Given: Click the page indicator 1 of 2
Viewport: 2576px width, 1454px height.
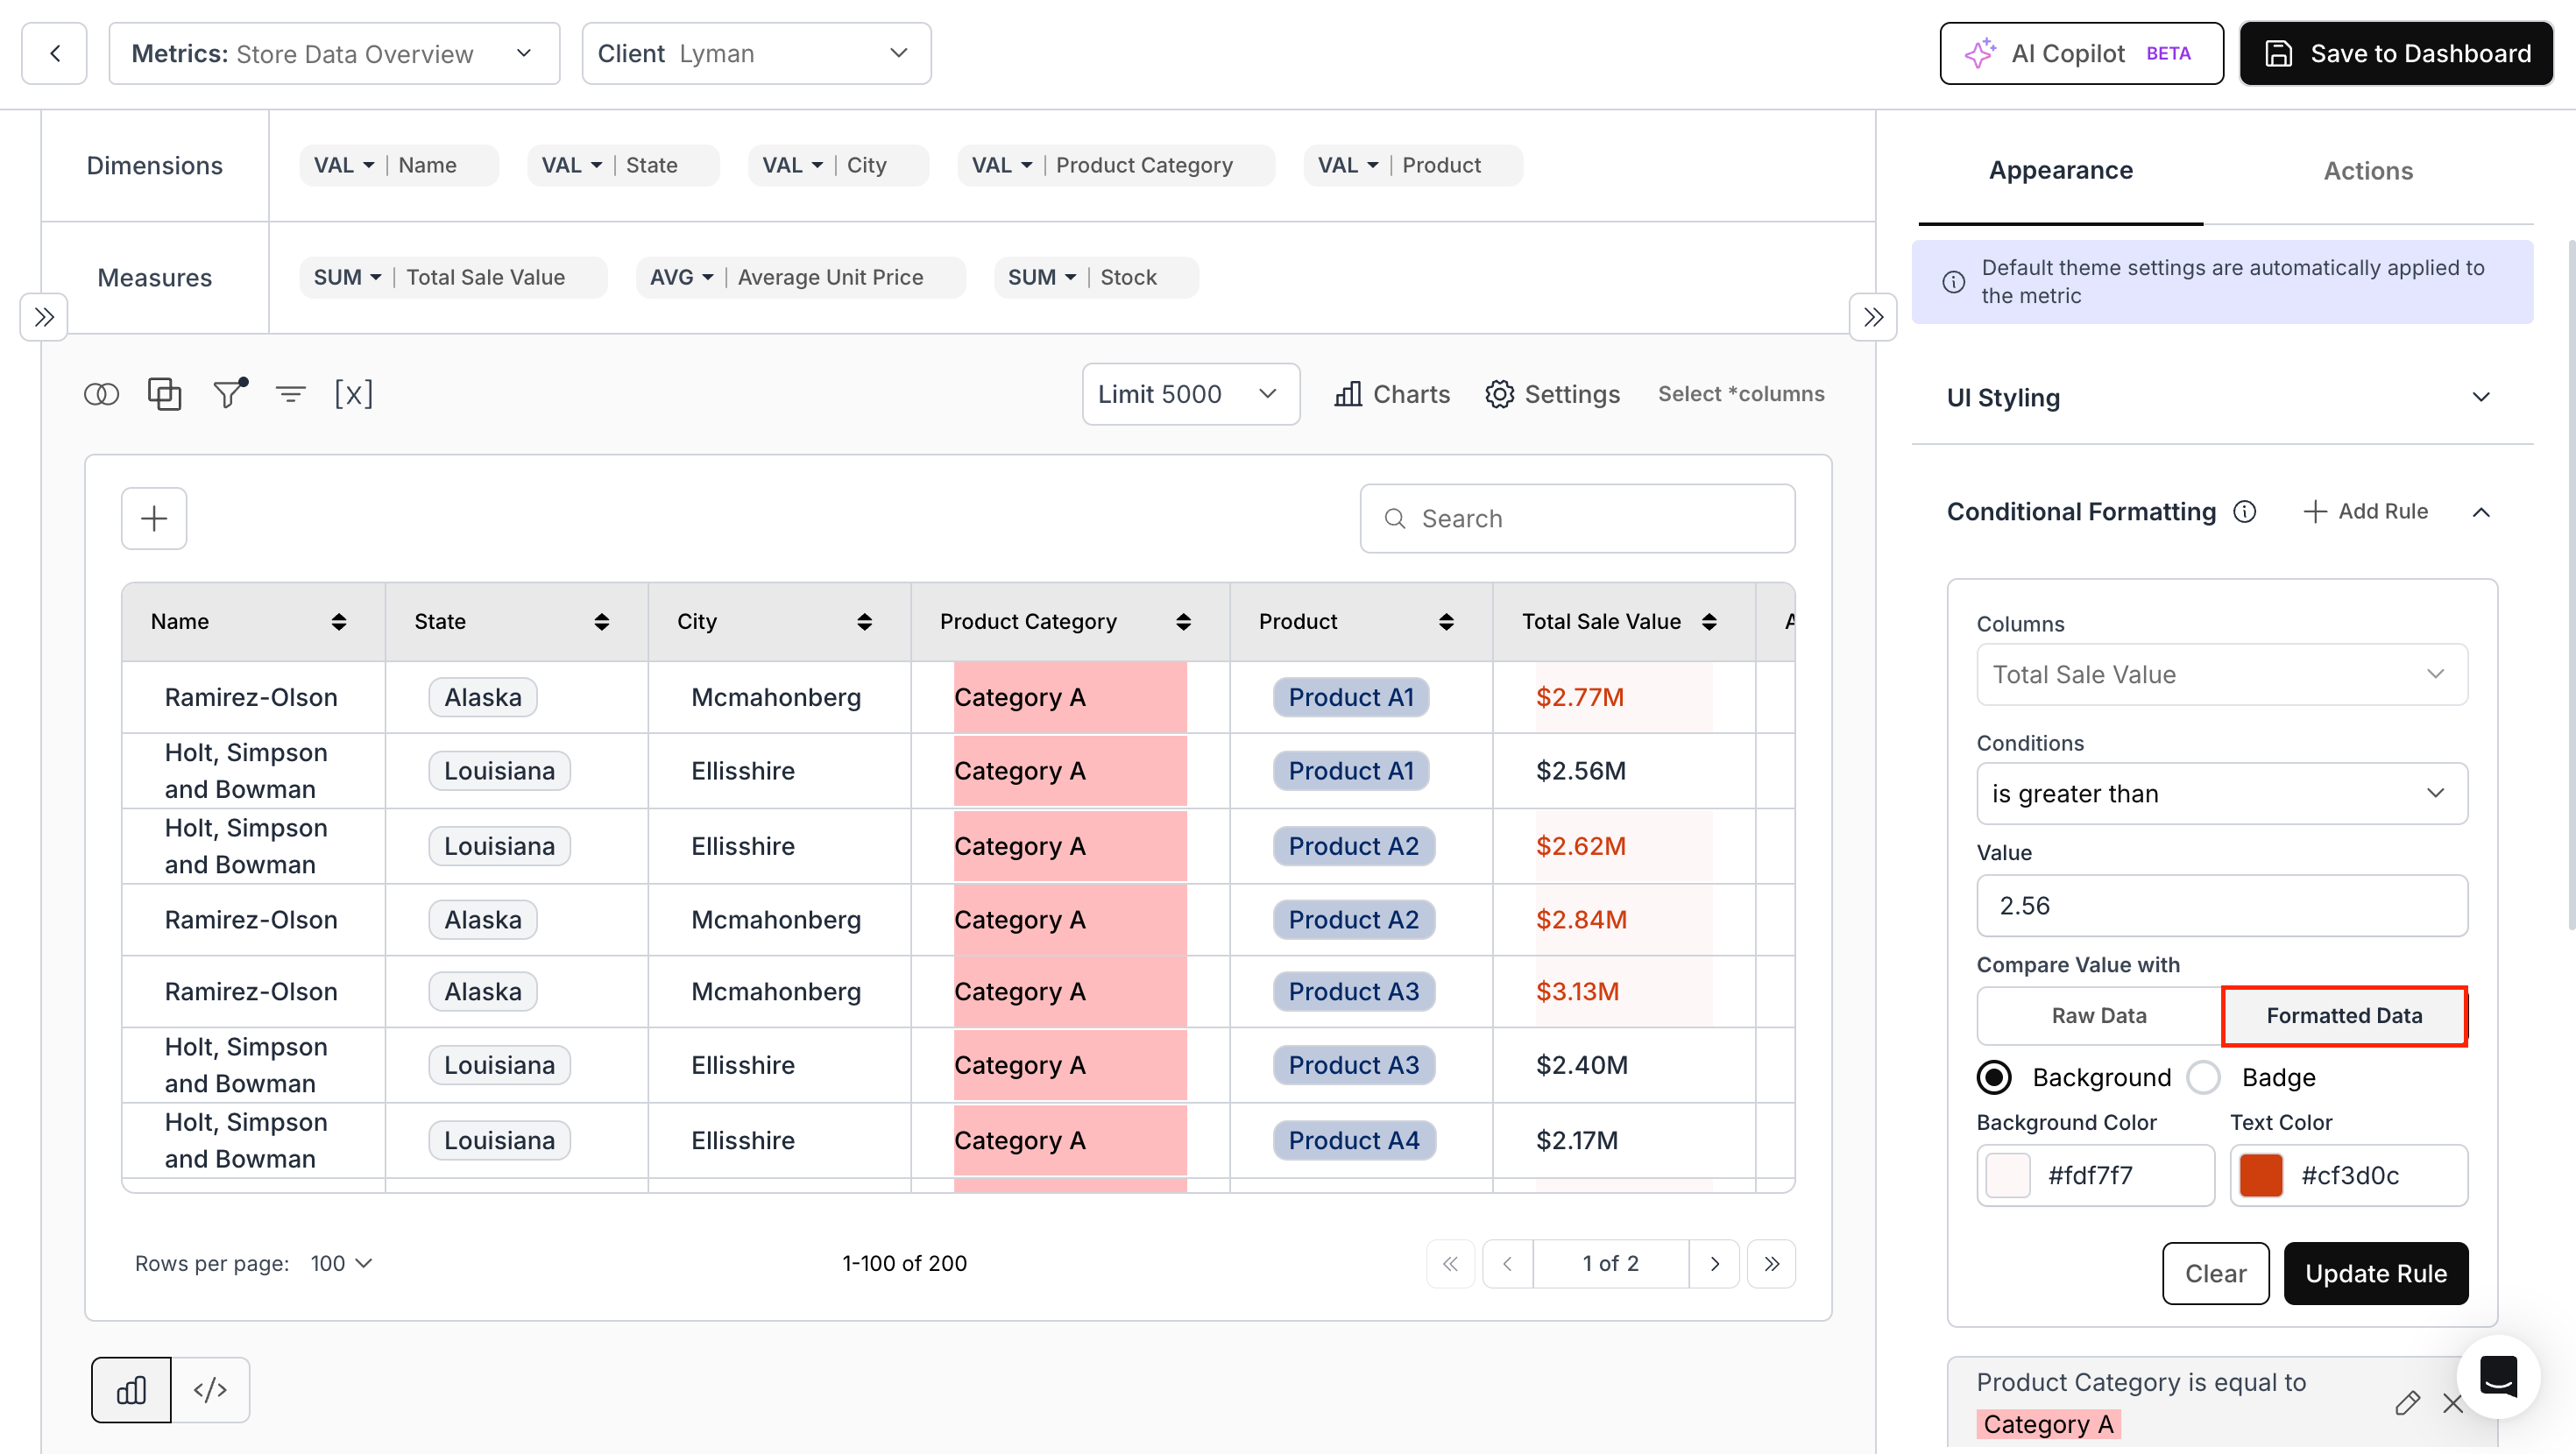Looking at the screenshot, I should coord(1610,1264).
